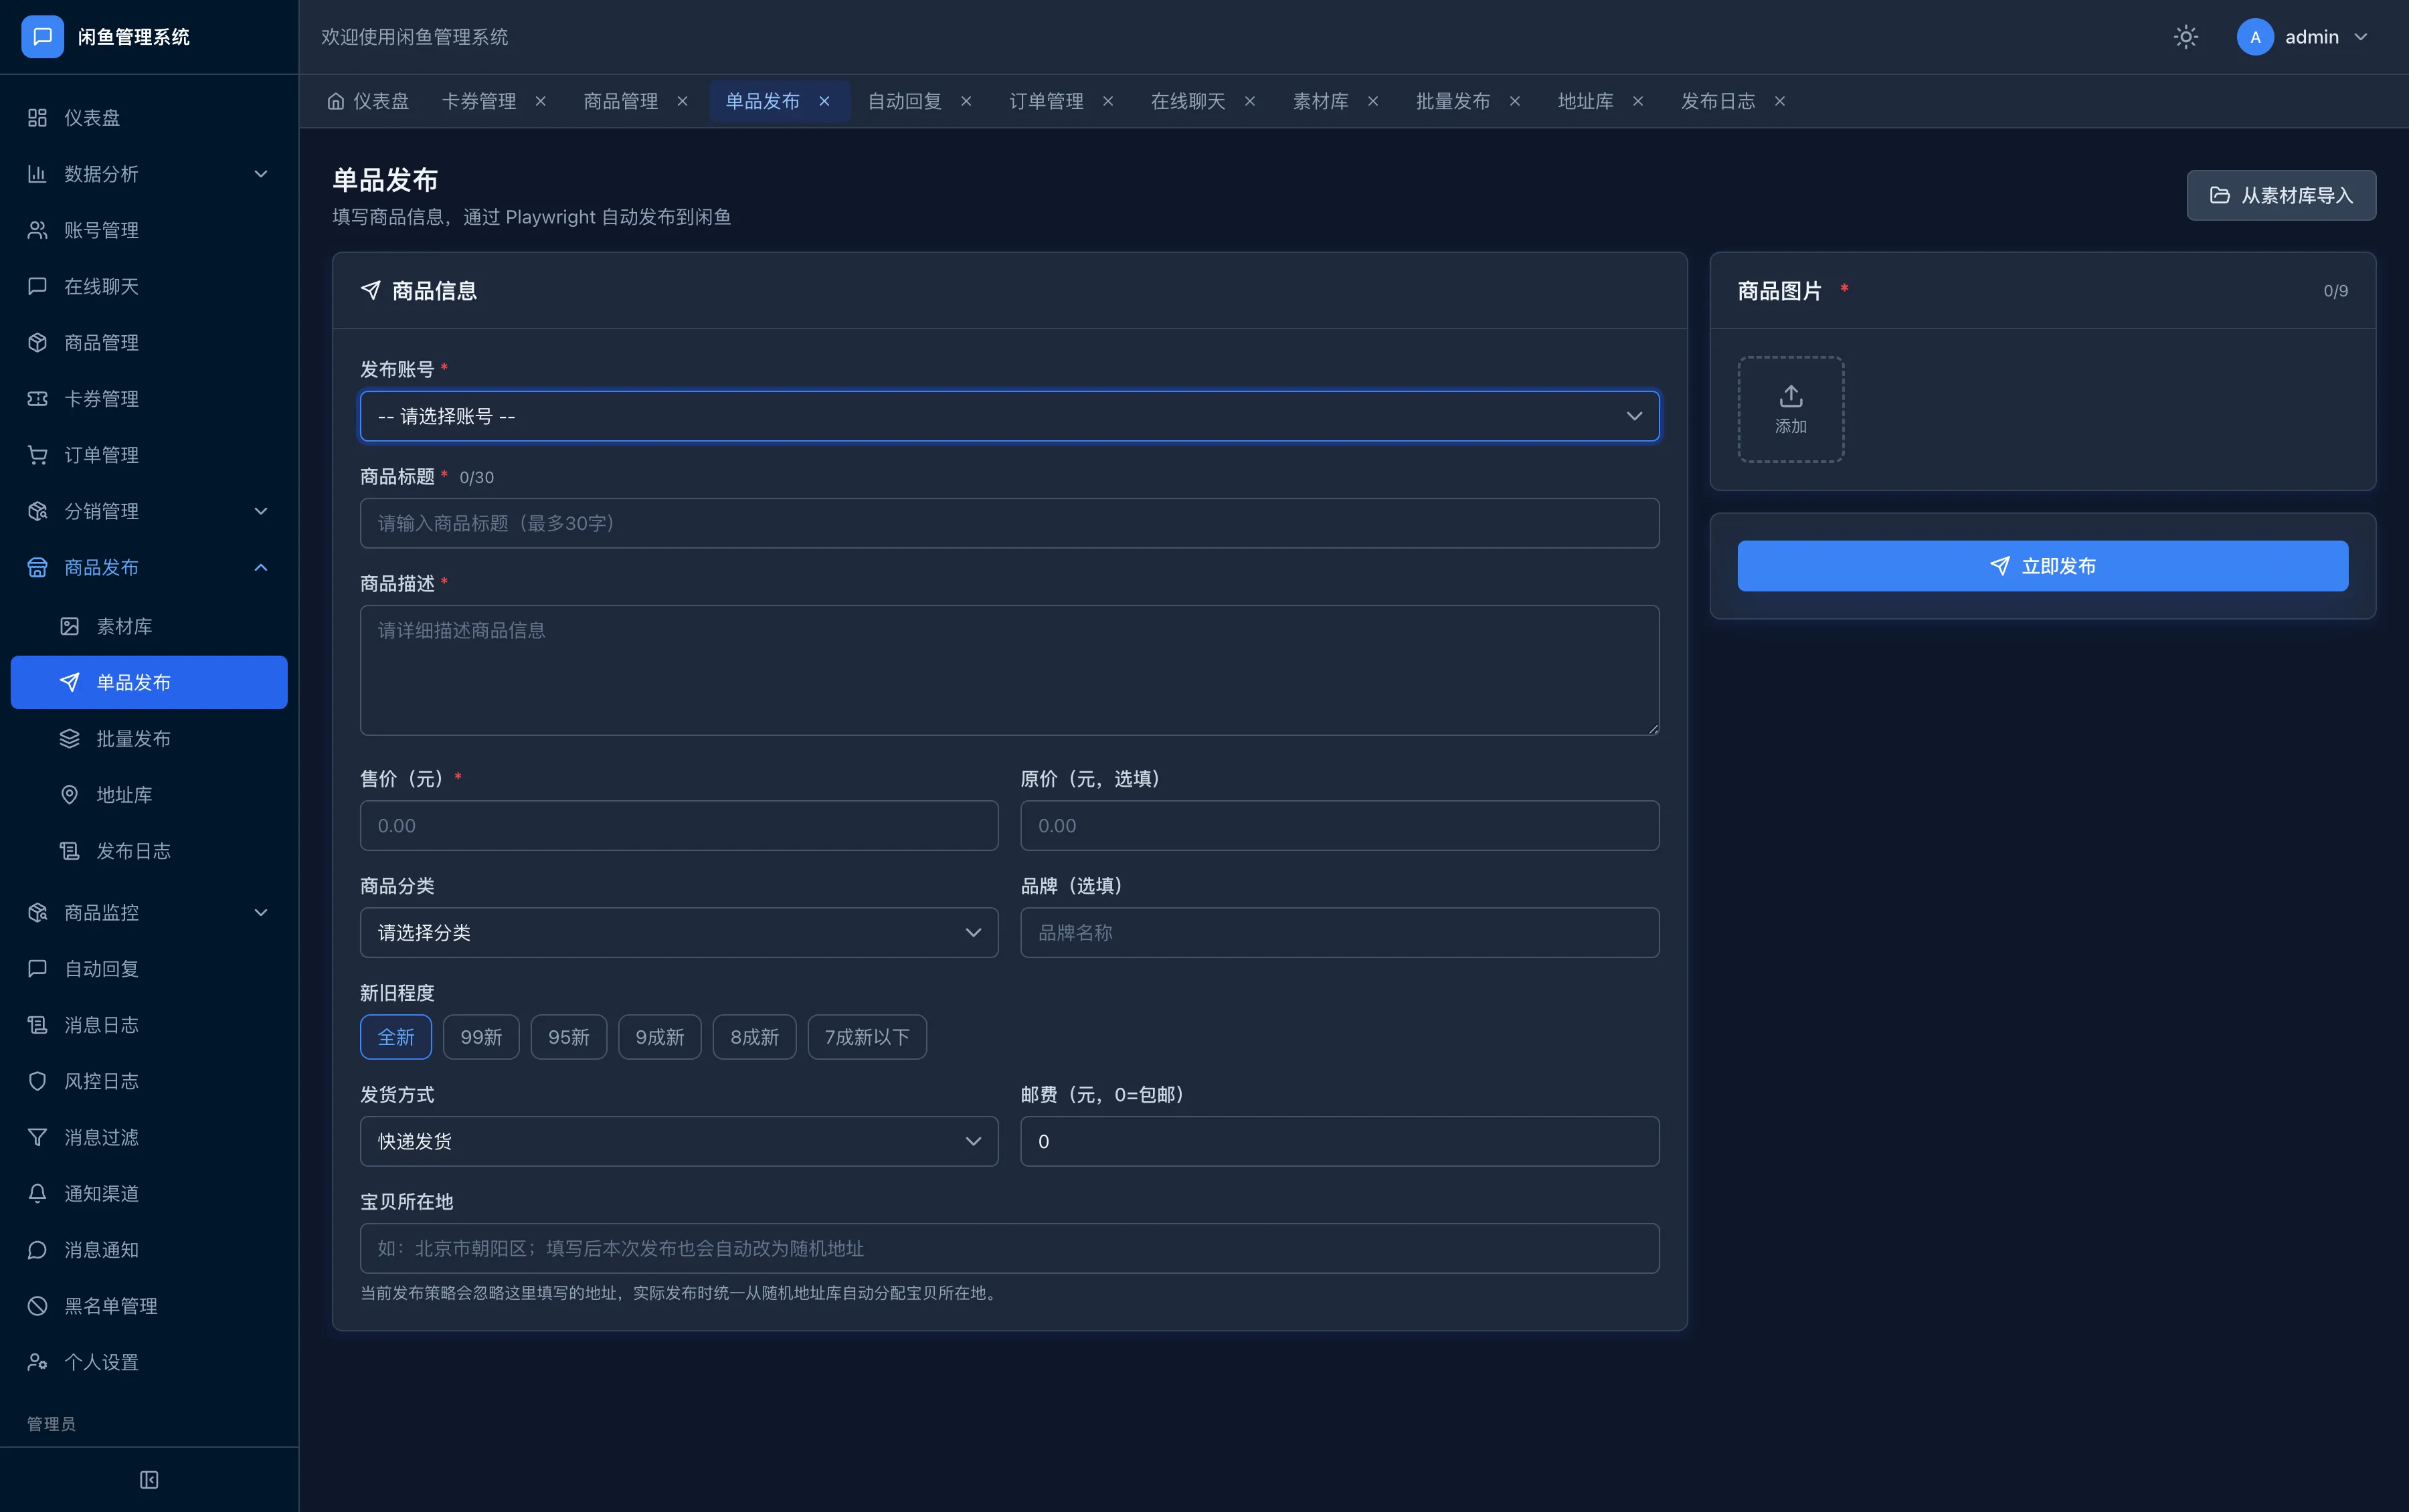The height and width of the screenshot is (1512, 2409).
Task: Expand the 数据分析 sidebar group
Action: click(149, 174)
